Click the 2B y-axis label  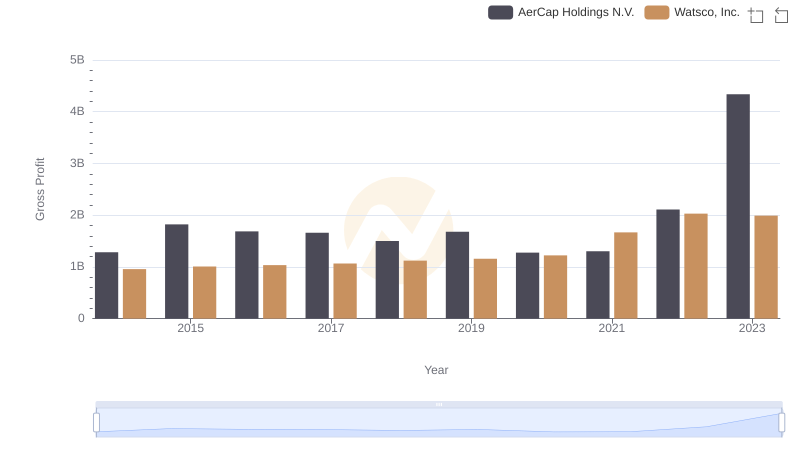77,215
